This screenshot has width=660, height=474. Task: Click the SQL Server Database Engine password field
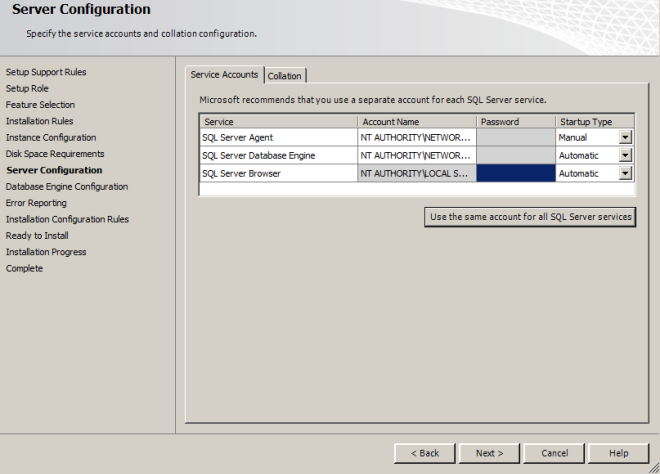(516, 156)
